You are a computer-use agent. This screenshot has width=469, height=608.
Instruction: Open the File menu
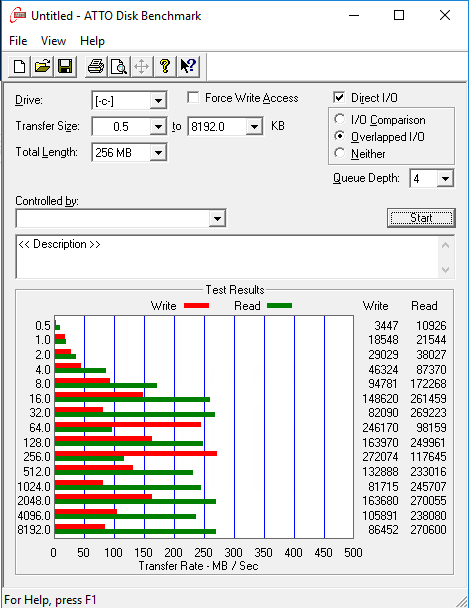(18, 41)
